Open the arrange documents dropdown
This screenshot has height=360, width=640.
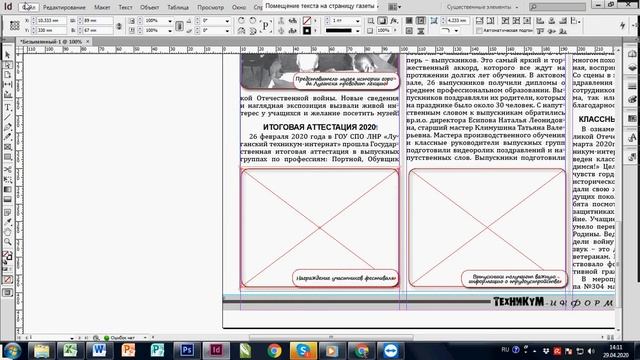click(x=394, y=7)
